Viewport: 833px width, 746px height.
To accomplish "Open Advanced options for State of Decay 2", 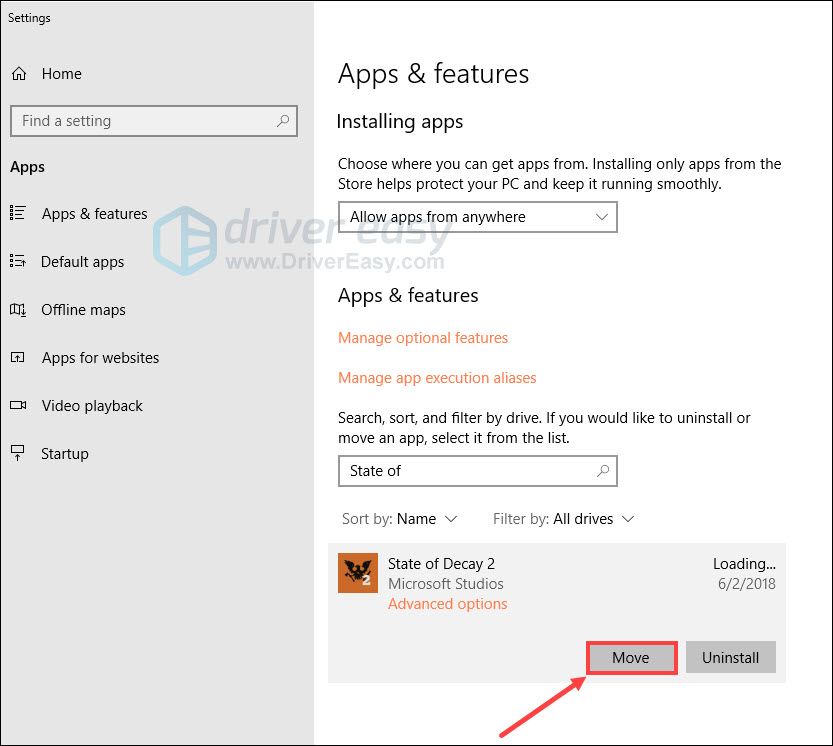I will click(x=447, y=604).
